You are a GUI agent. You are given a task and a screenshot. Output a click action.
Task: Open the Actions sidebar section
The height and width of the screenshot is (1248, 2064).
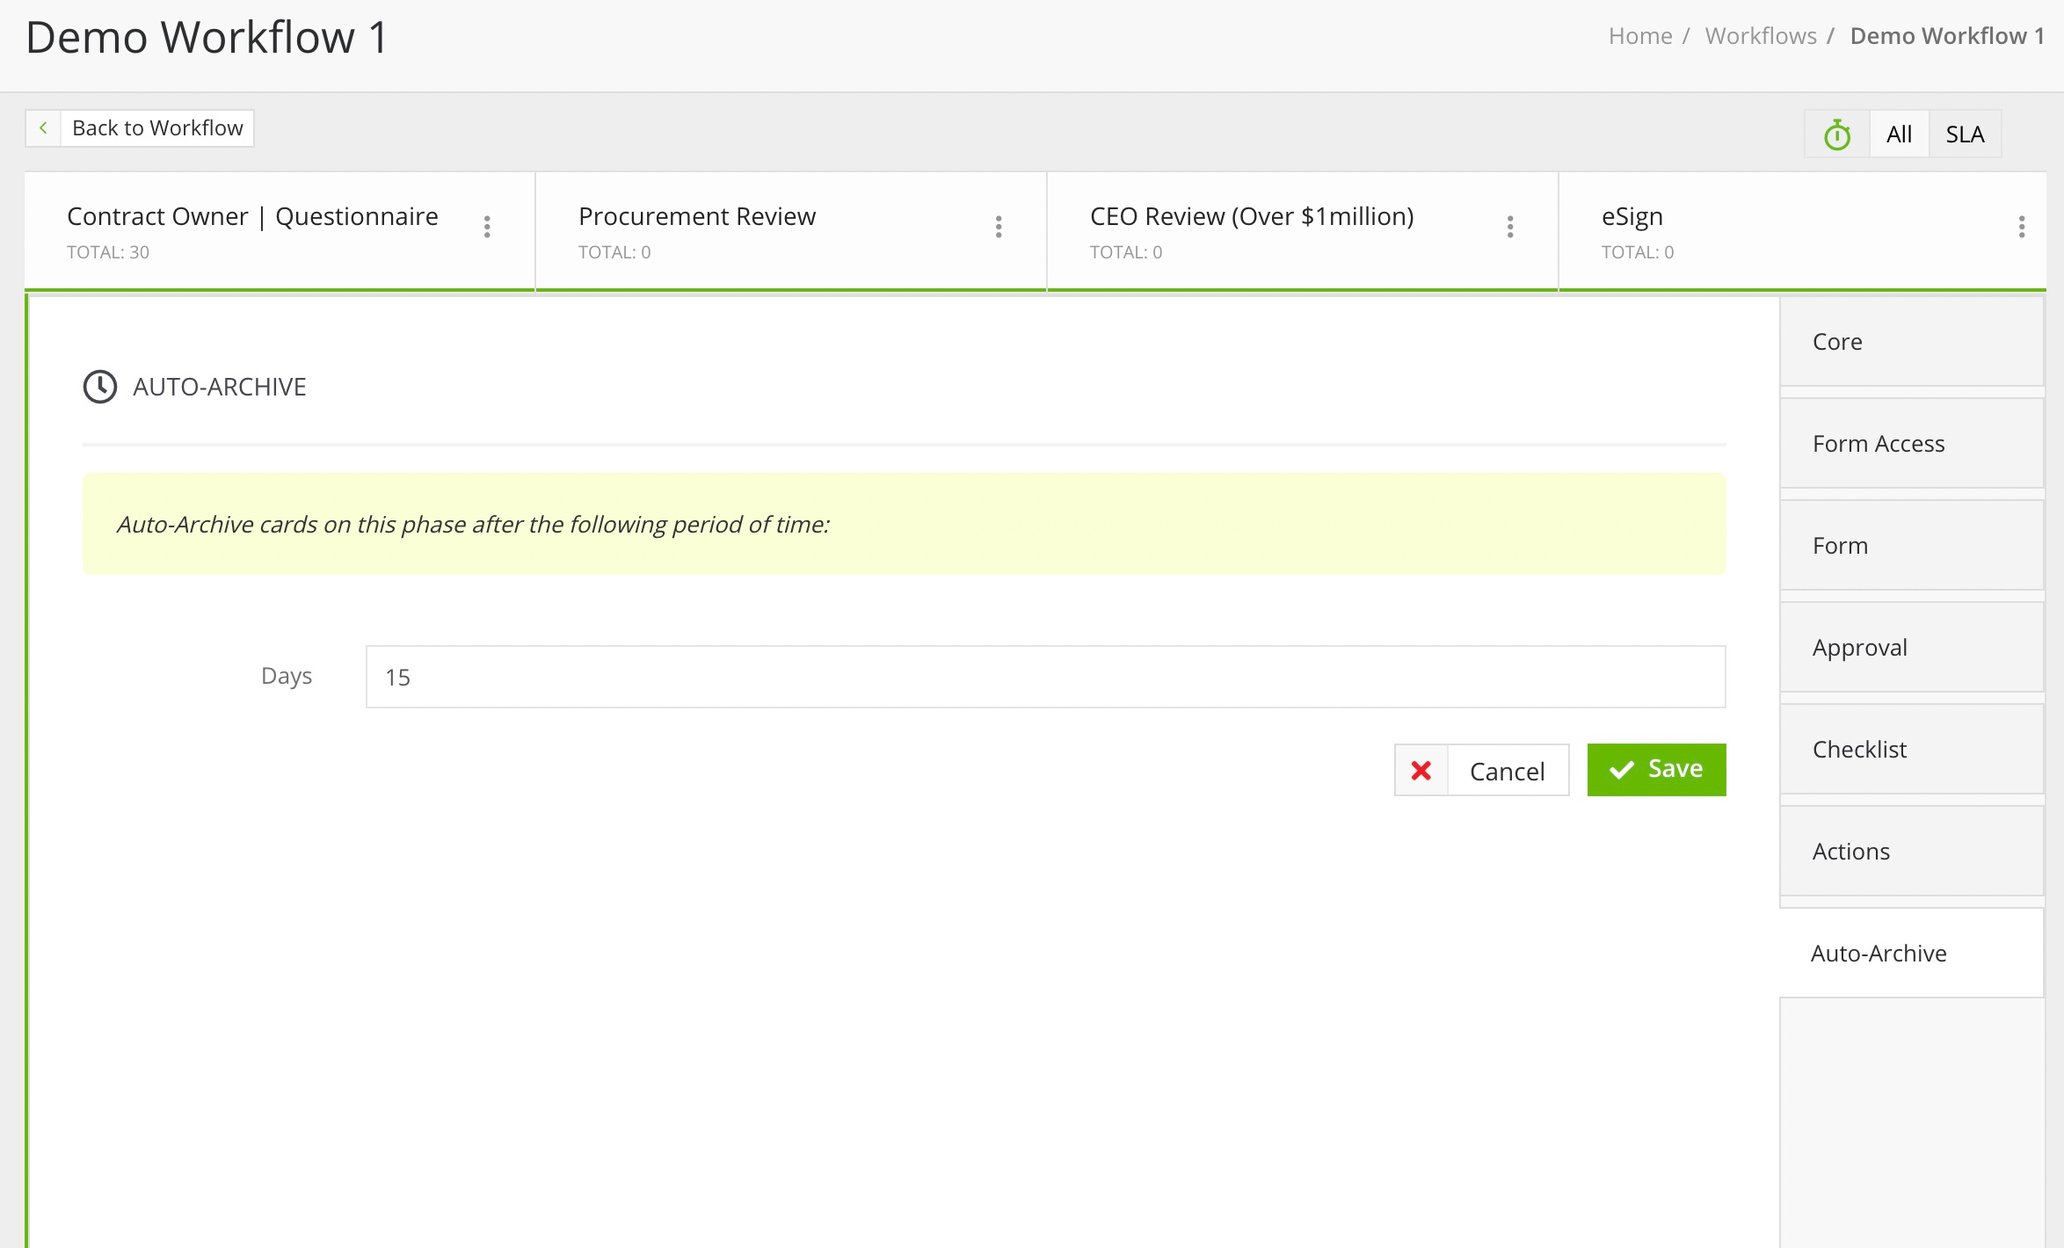1911,851
